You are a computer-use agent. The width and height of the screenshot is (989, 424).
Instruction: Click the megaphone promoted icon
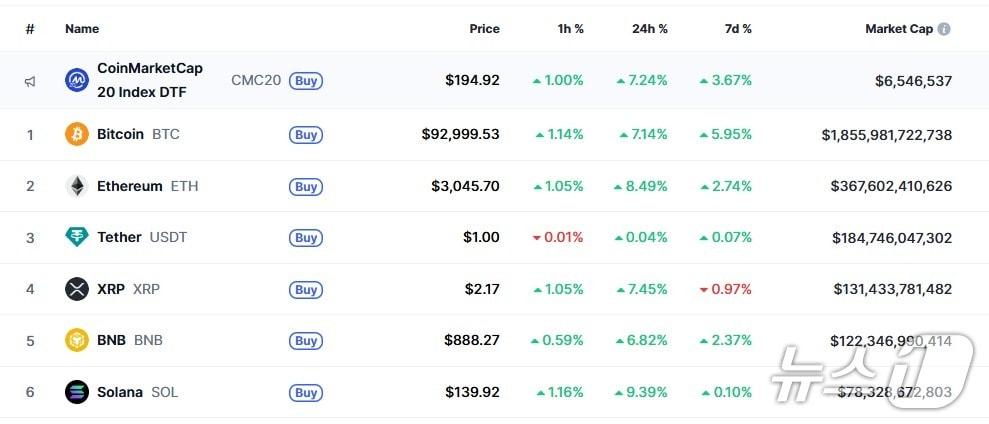30,81
